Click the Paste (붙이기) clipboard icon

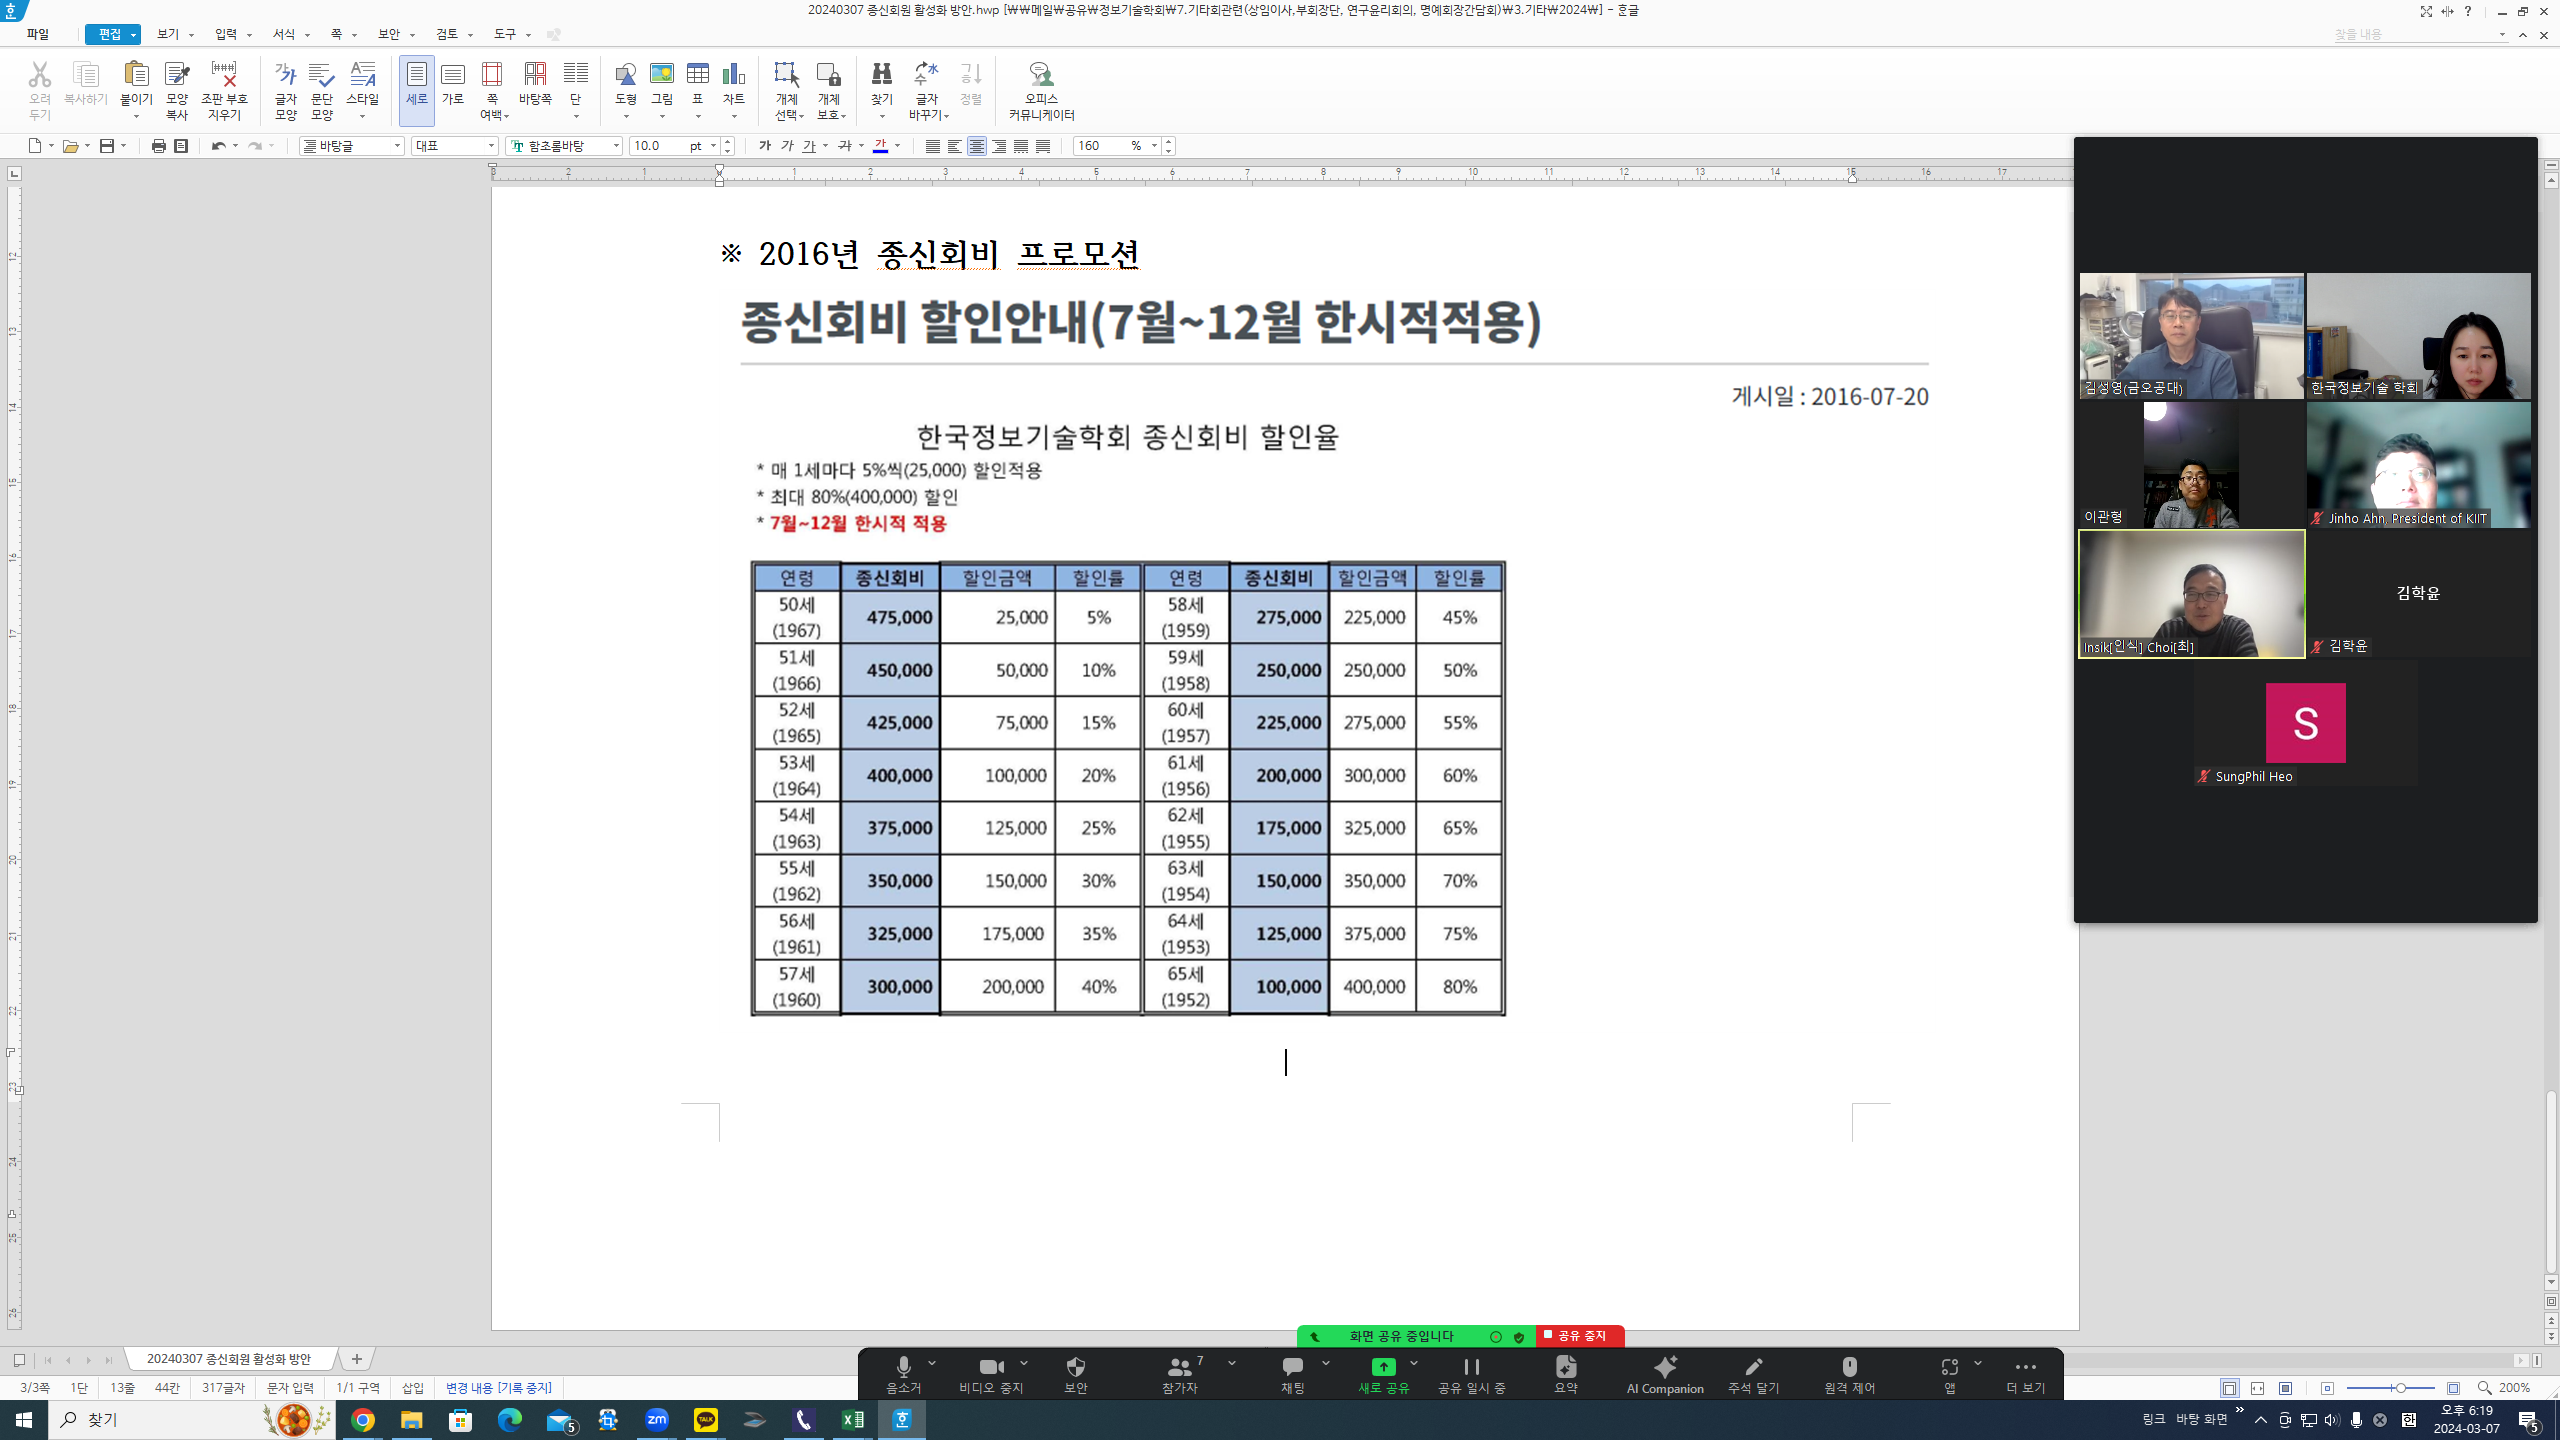pos(136,74)
